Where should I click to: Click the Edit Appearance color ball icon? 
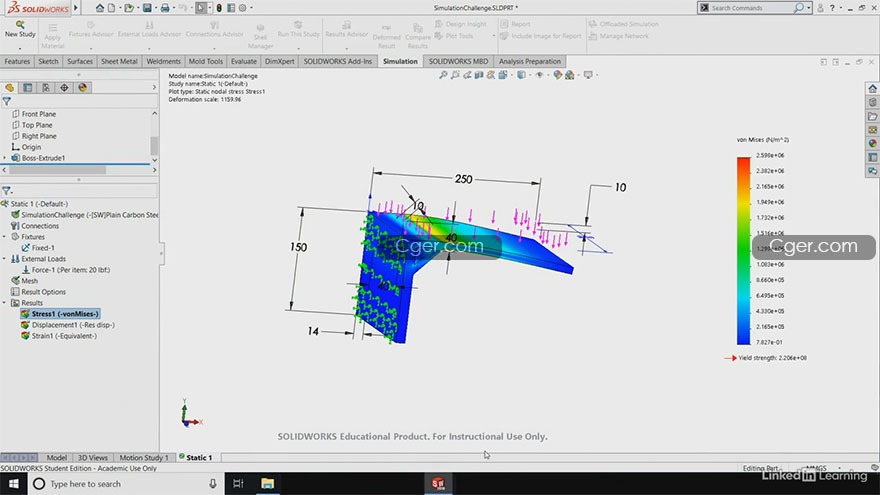(x=557, y=75)
